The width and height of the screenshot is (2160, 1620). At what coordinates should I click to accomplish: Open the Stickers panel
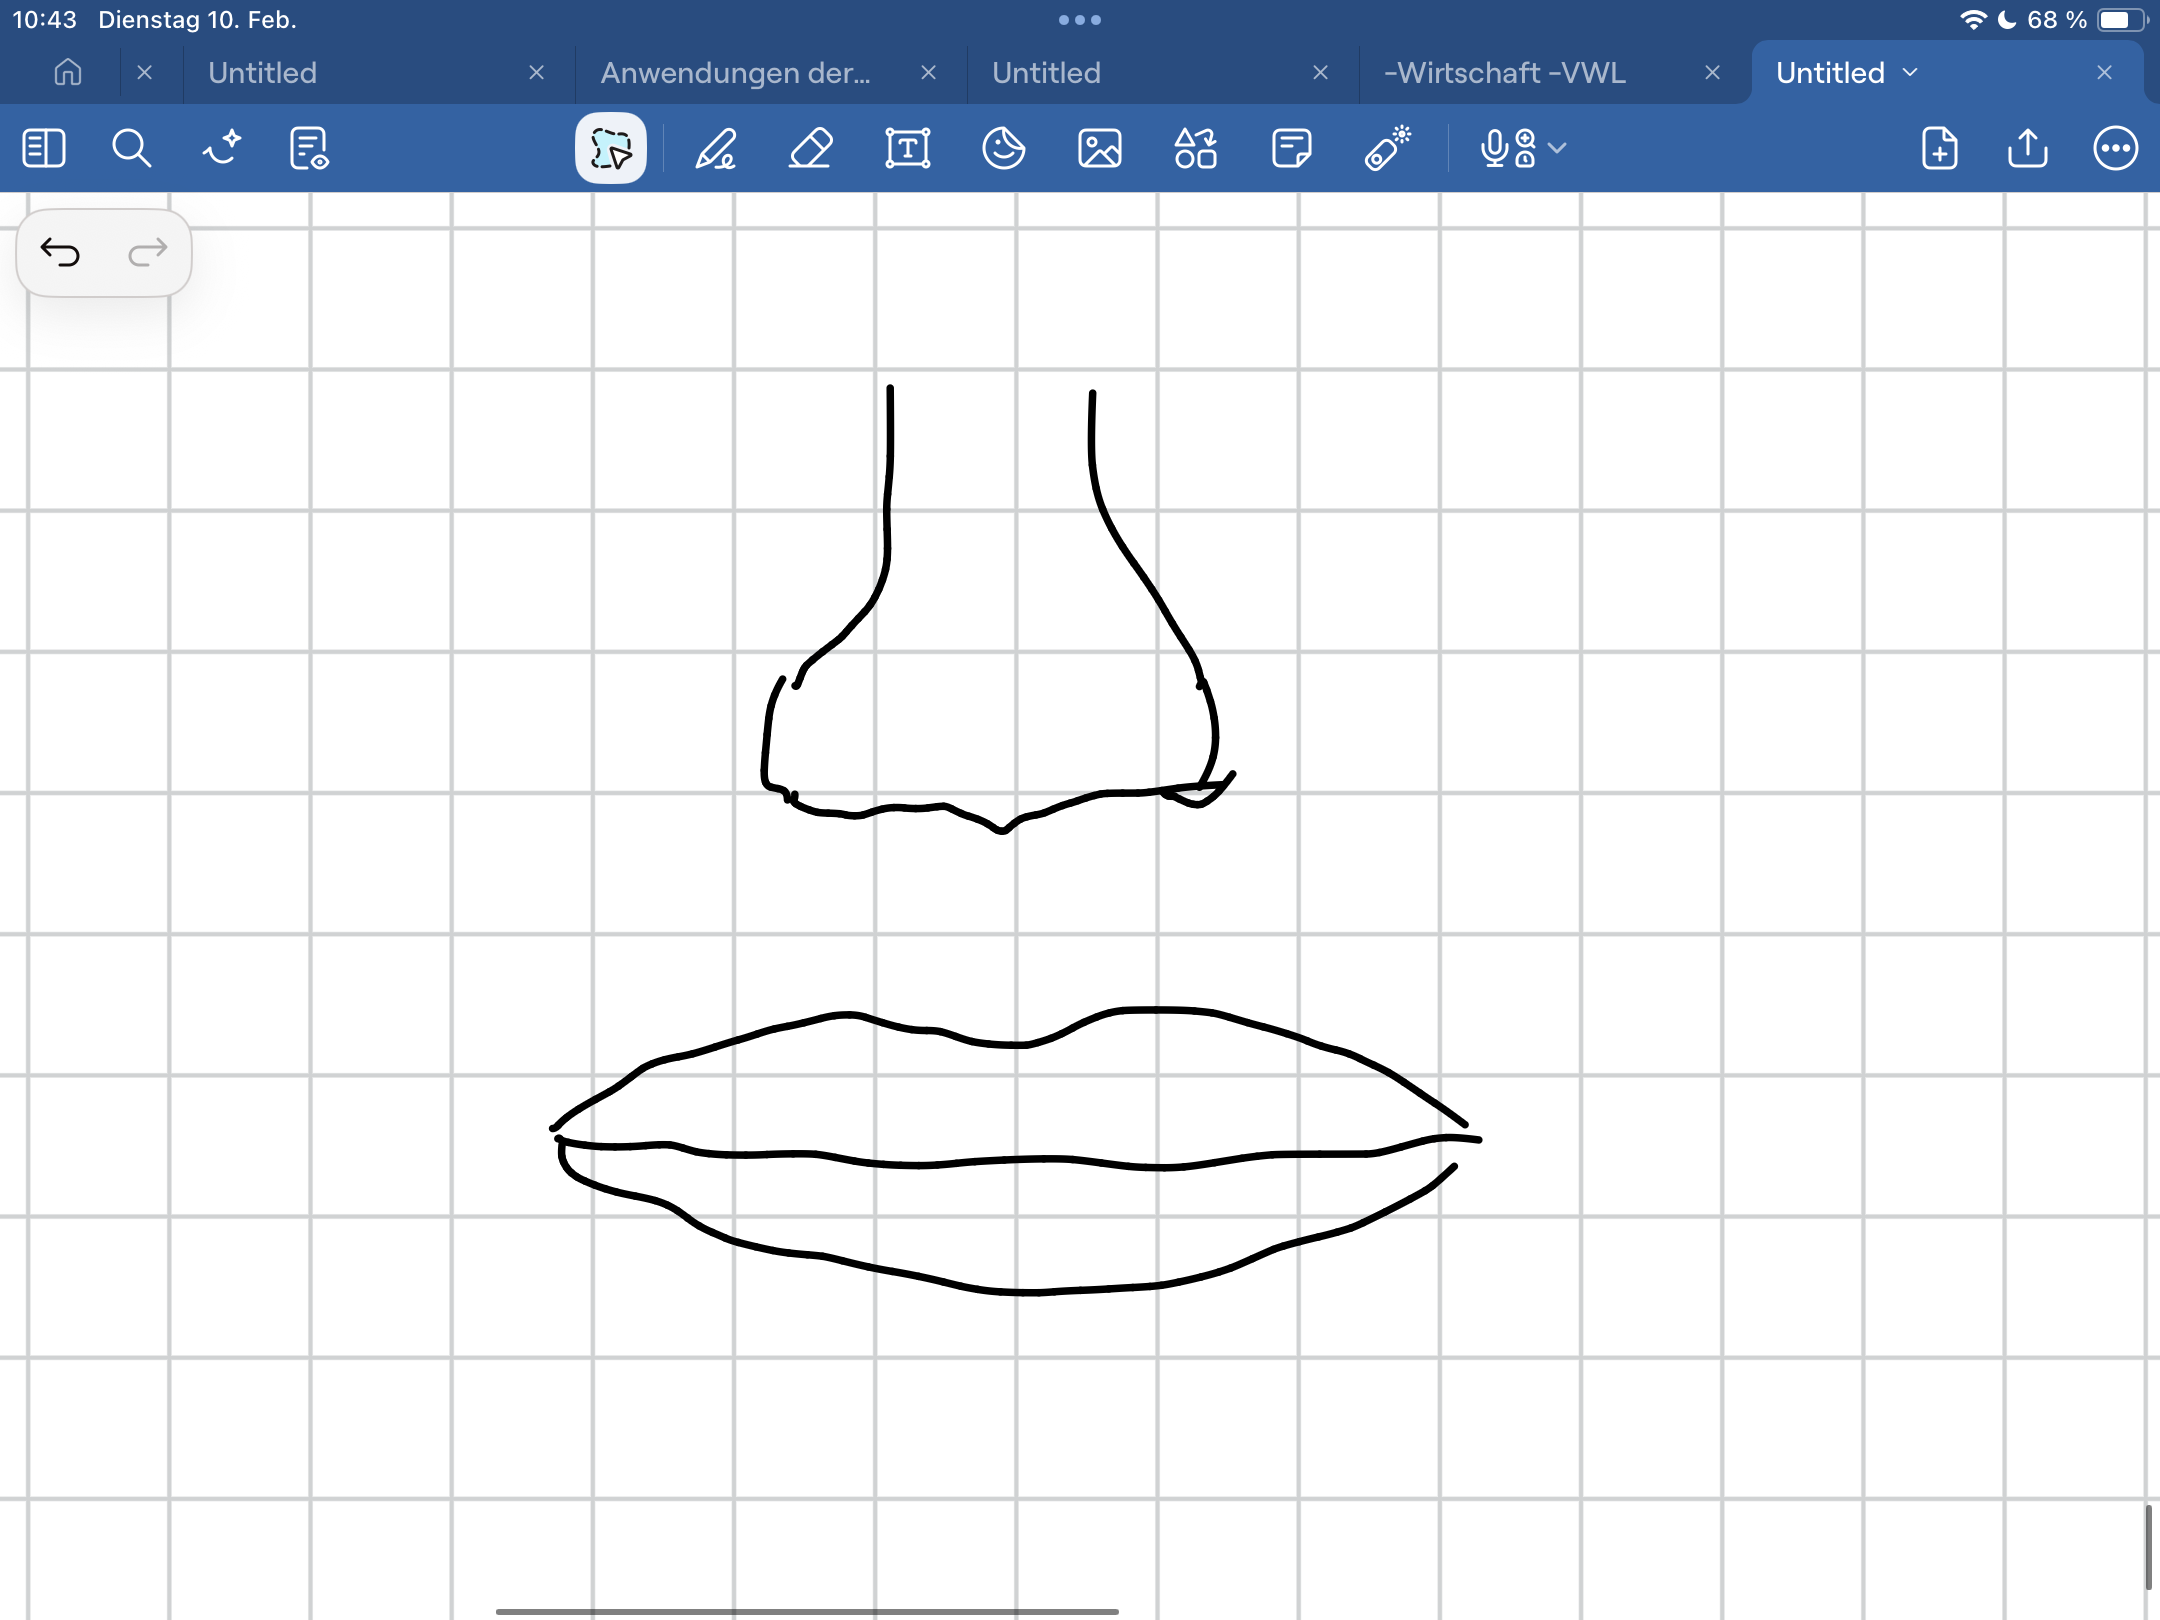[x=1003, y=149]
